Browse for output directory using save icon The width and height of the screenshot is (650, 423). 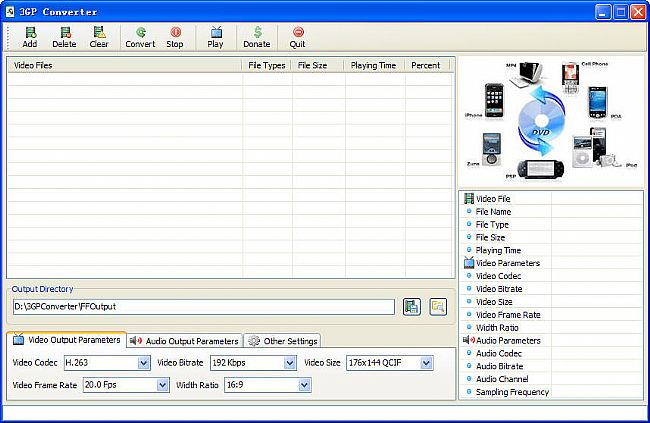(411, 307)
